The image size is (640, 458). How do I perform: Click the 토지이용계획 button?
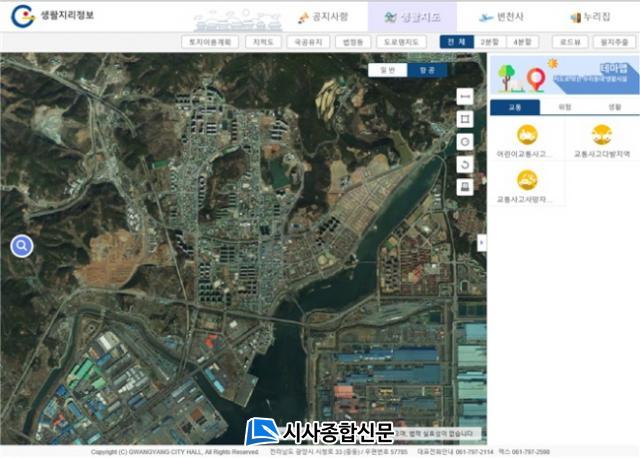click(x=212, y=43)
